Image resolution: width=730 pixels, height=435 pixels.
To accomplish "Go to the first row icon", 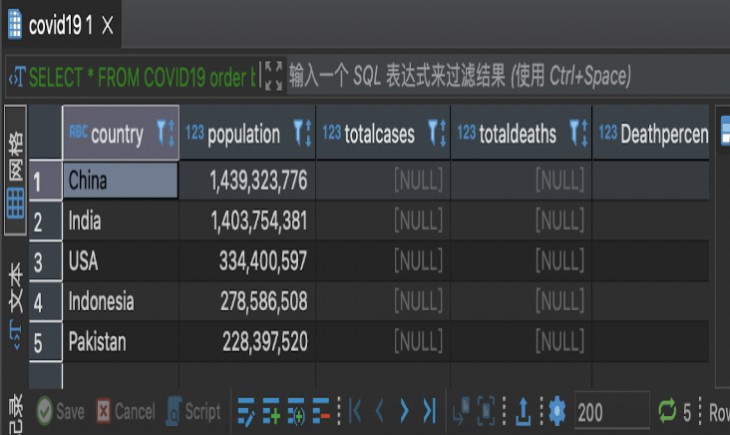I will point(355,412).
